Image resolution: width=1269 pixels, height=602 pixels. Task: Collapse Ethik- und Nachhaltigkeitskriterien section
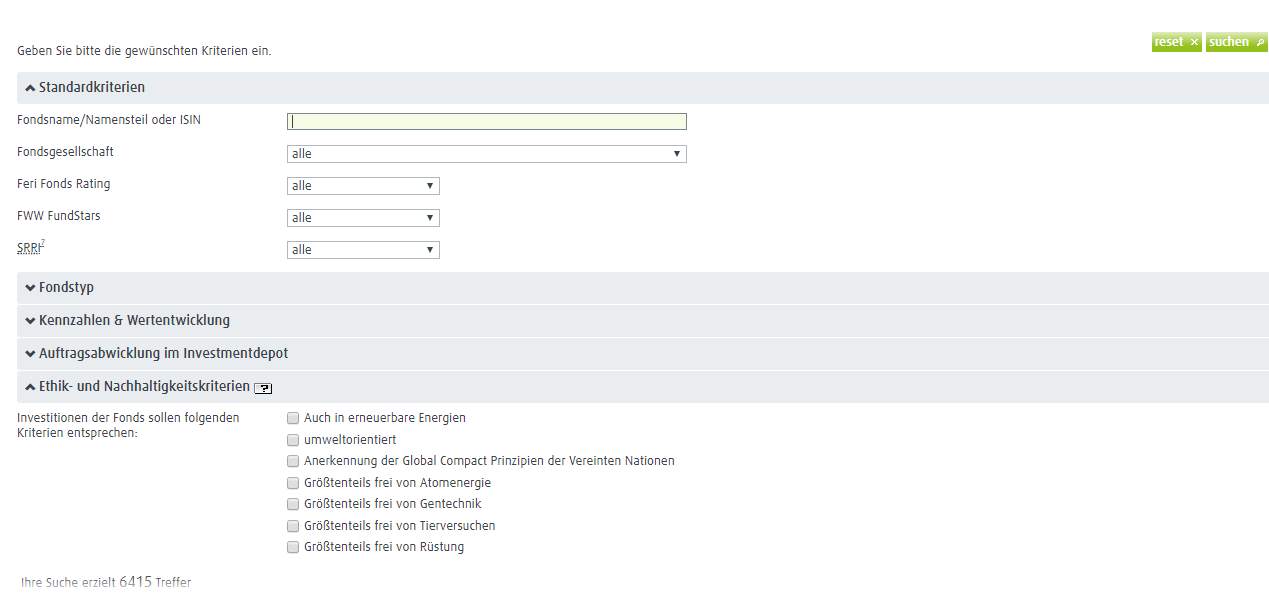pos(30,387)
